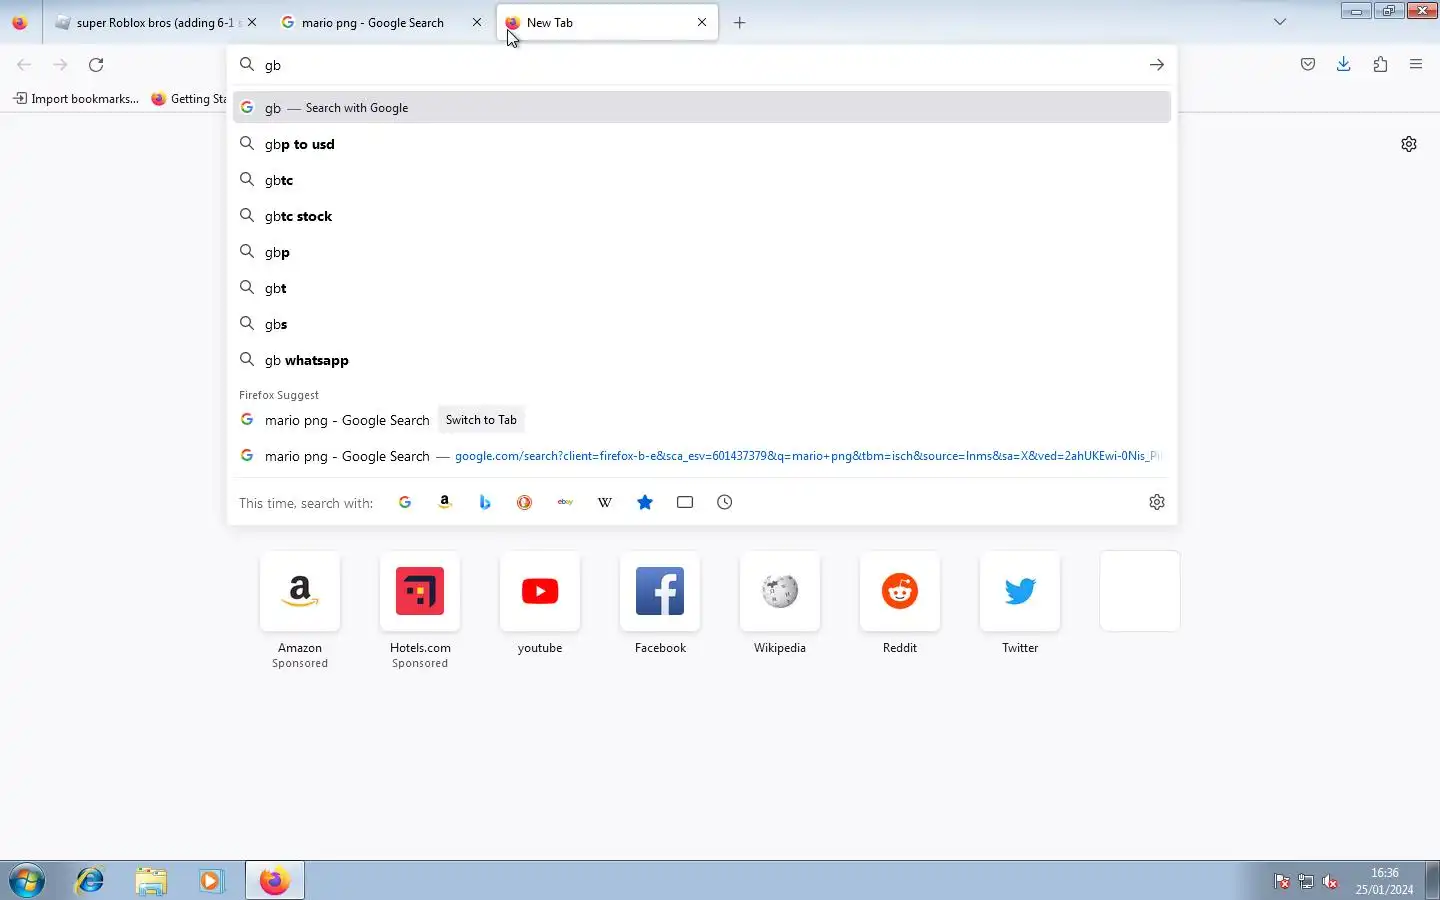The height and width of the screenshot is (900, 1440).
Task: Click the Go arrow in address bar
Action: tap(1157, 65)
